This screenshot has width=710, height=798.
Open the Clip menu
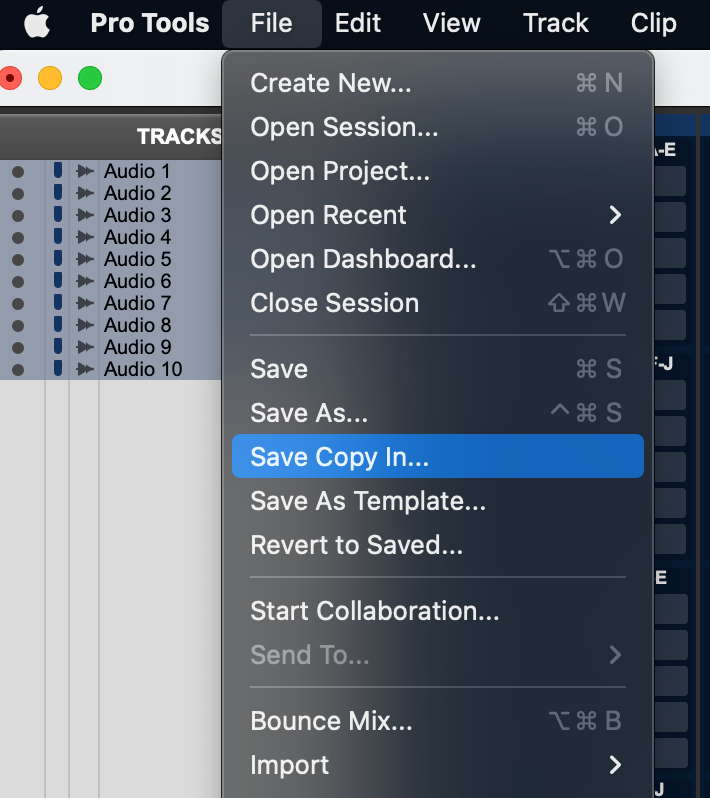pyautogui.click(x=654, y=23)
